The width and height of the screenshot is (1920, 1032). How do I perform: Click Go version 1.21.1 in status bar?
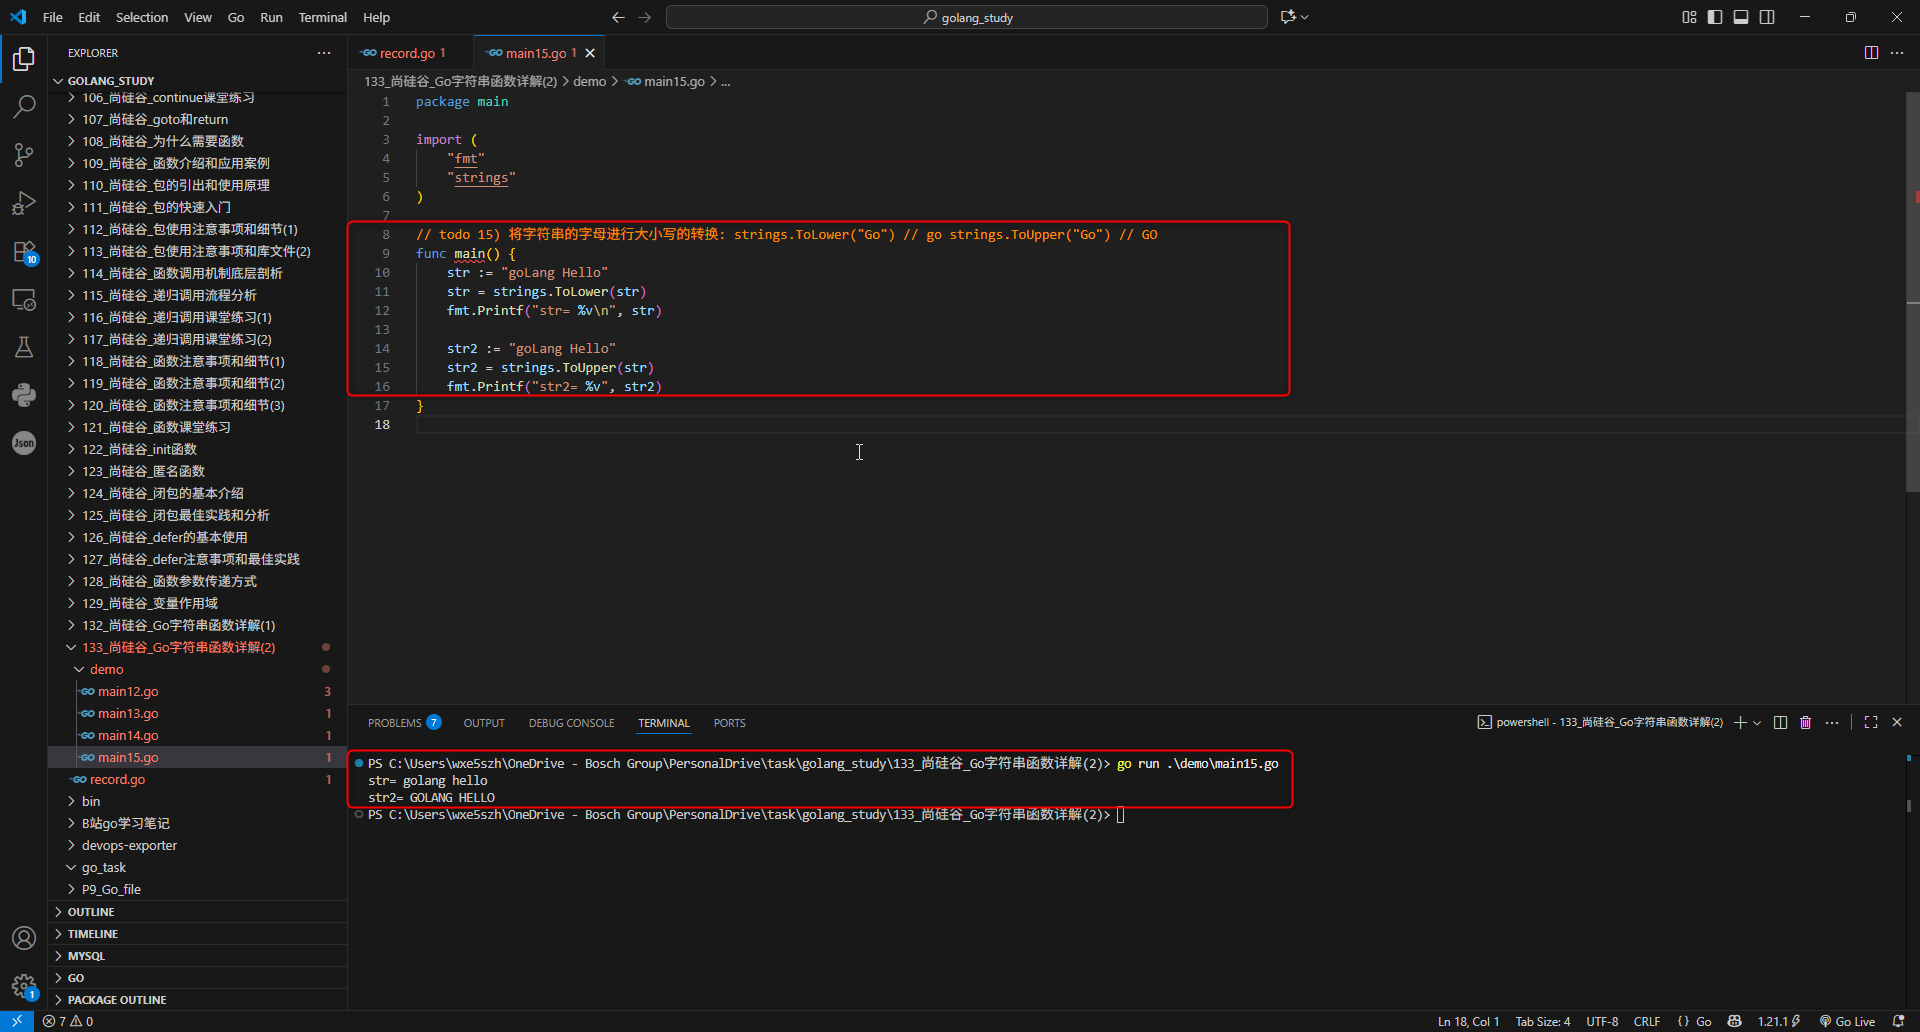1779,1021
